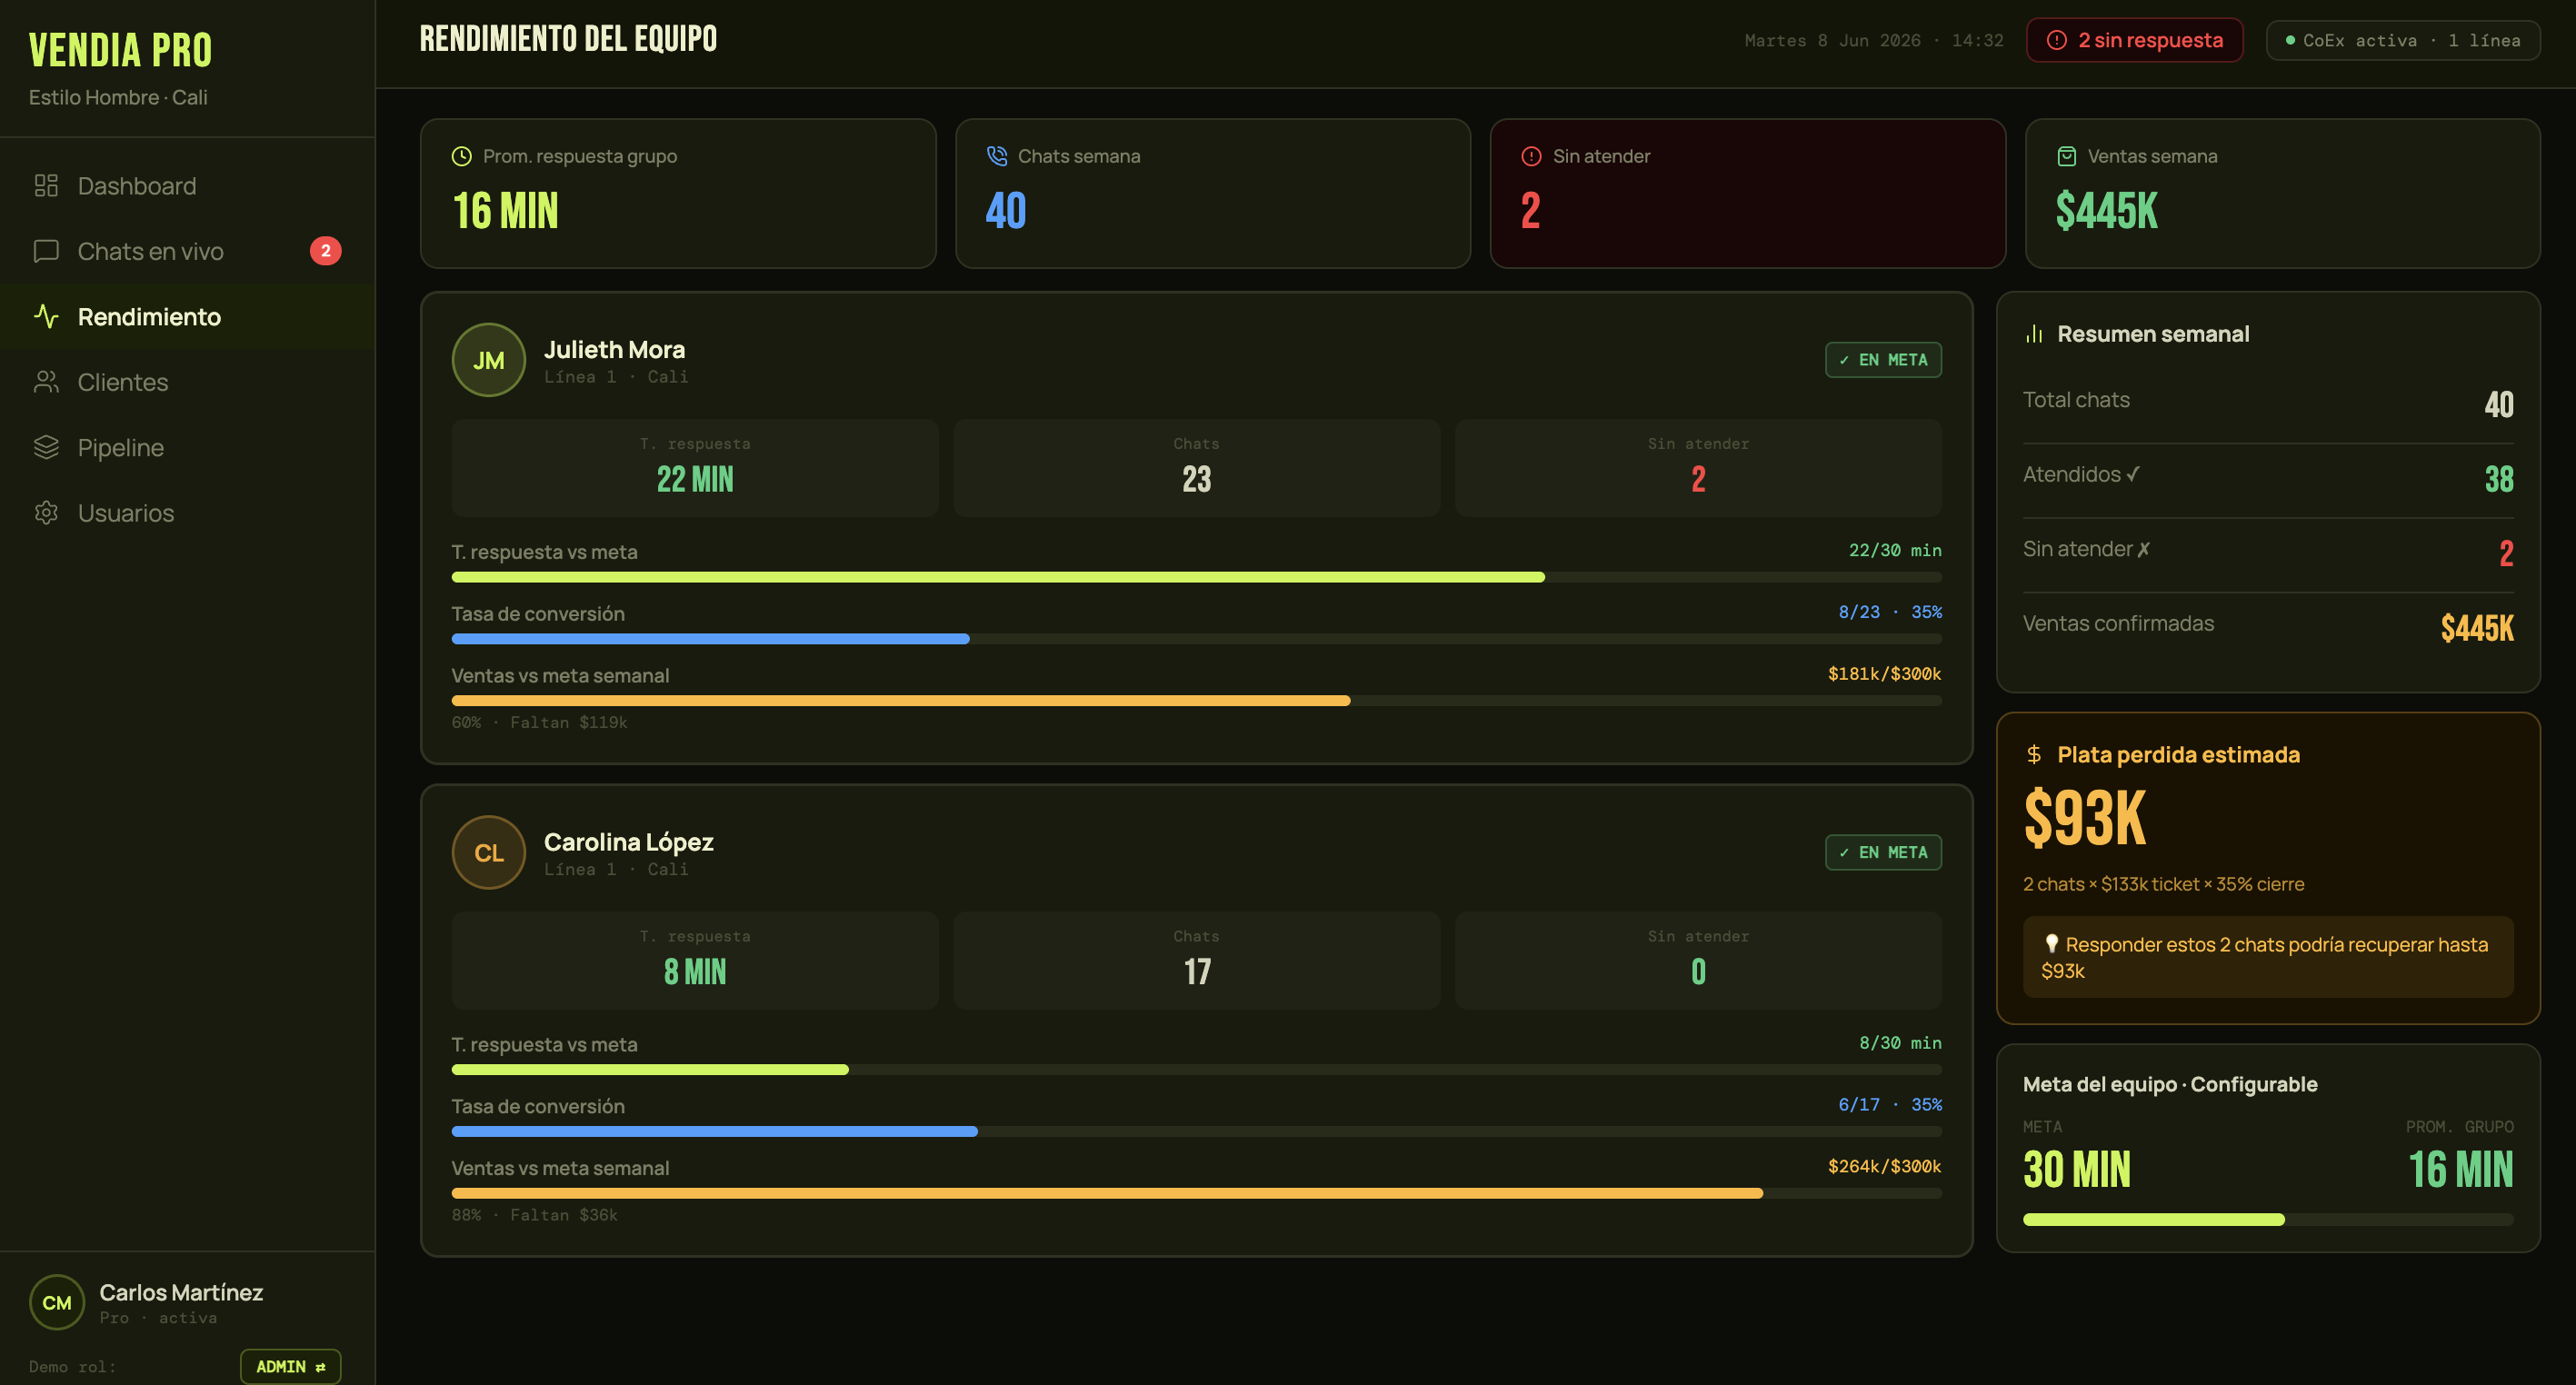Click the $93K lost money amount

pos(2085,819)
